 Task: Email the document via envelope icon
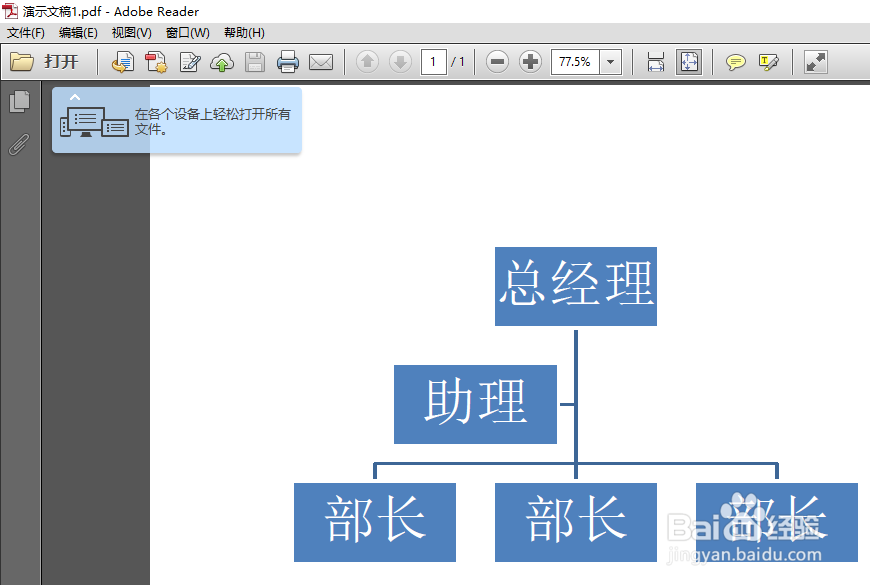click(320, 62)
